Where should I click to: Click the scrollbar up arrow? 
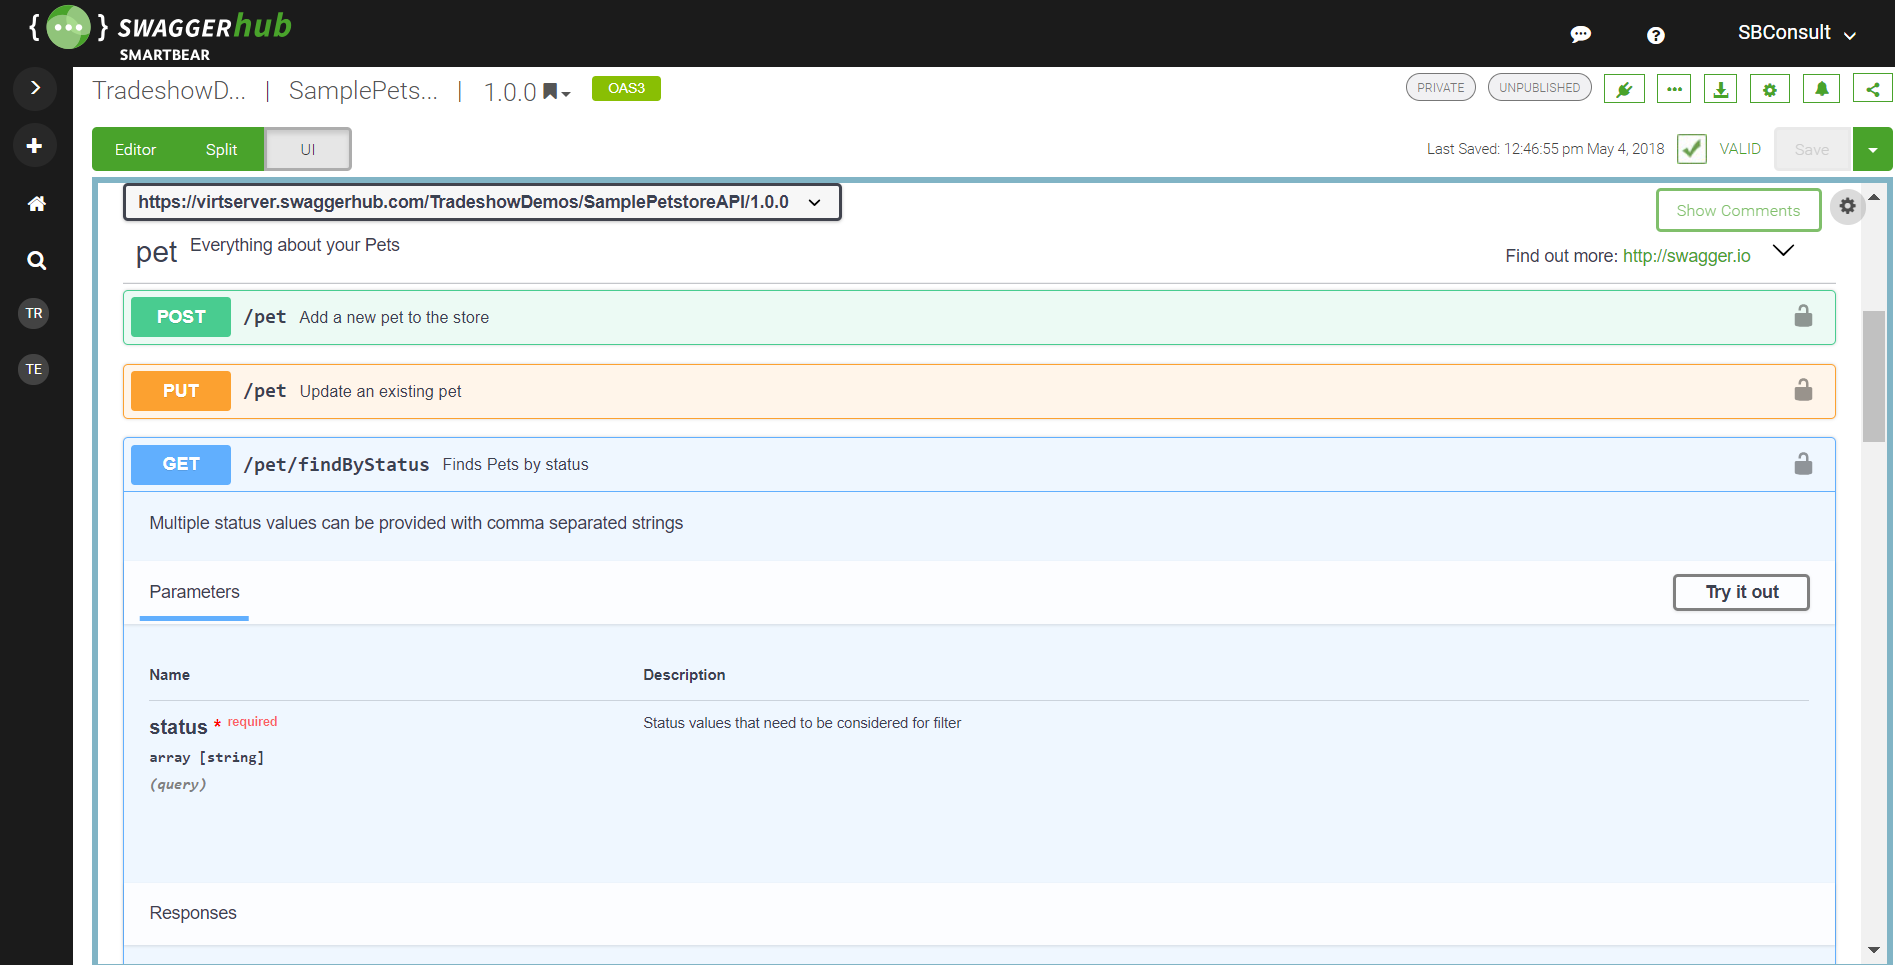point(1873,197)
